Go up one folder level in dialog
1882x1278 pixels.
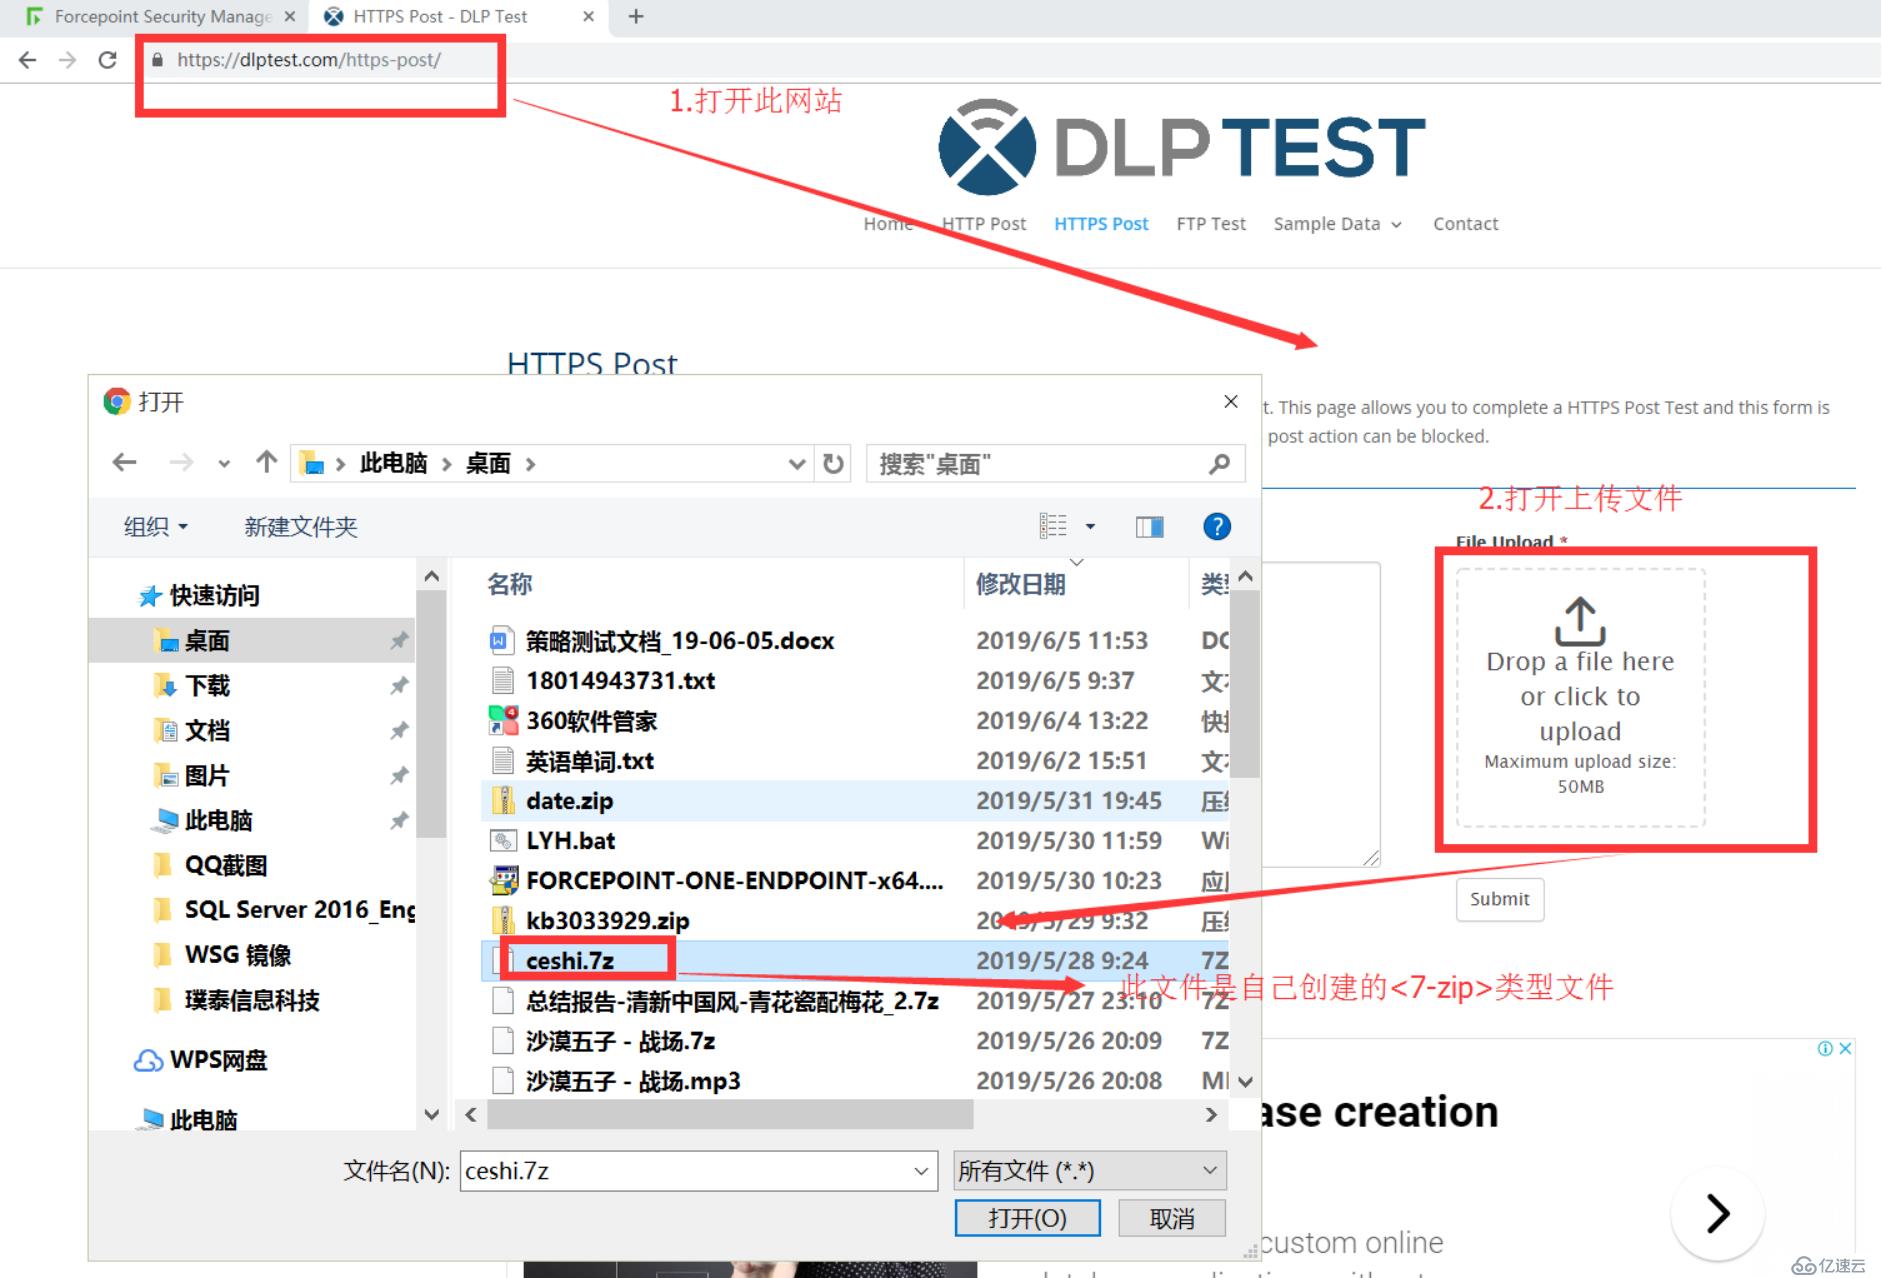[266, 462]
